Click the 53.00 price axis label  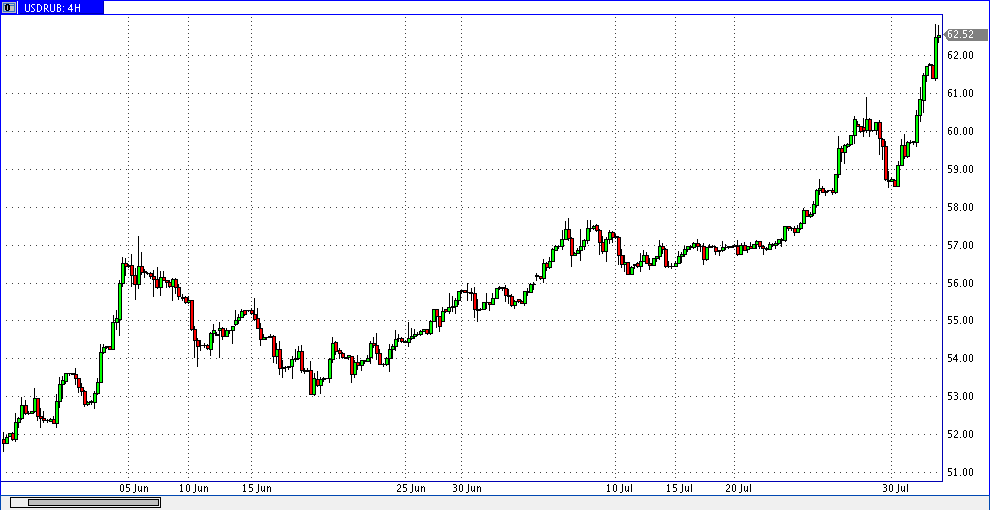(960, 396)
